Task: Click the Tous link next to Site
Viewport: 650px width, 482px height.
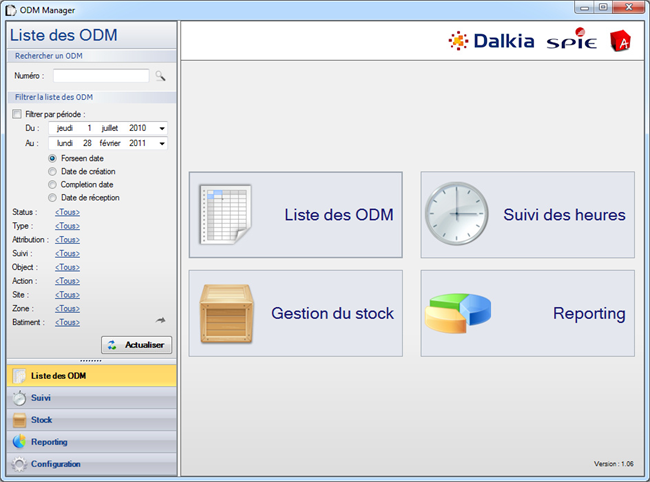Action: [67, 295]
